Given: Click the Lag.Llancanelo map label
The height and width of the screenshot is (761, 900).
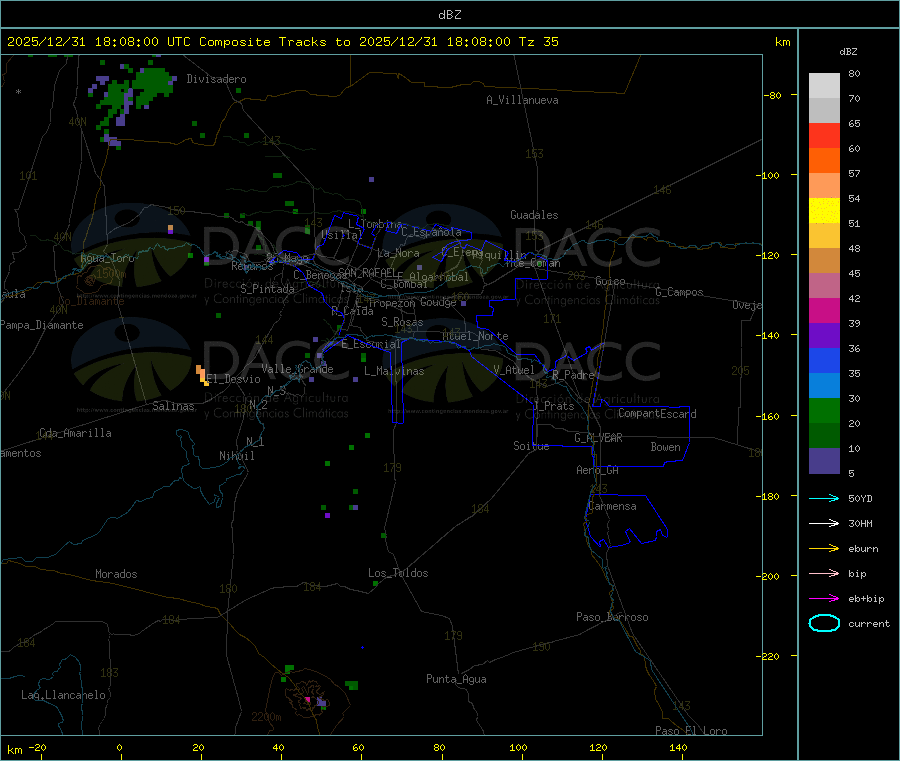Looking at the screenshot, I should pos(64,695).
